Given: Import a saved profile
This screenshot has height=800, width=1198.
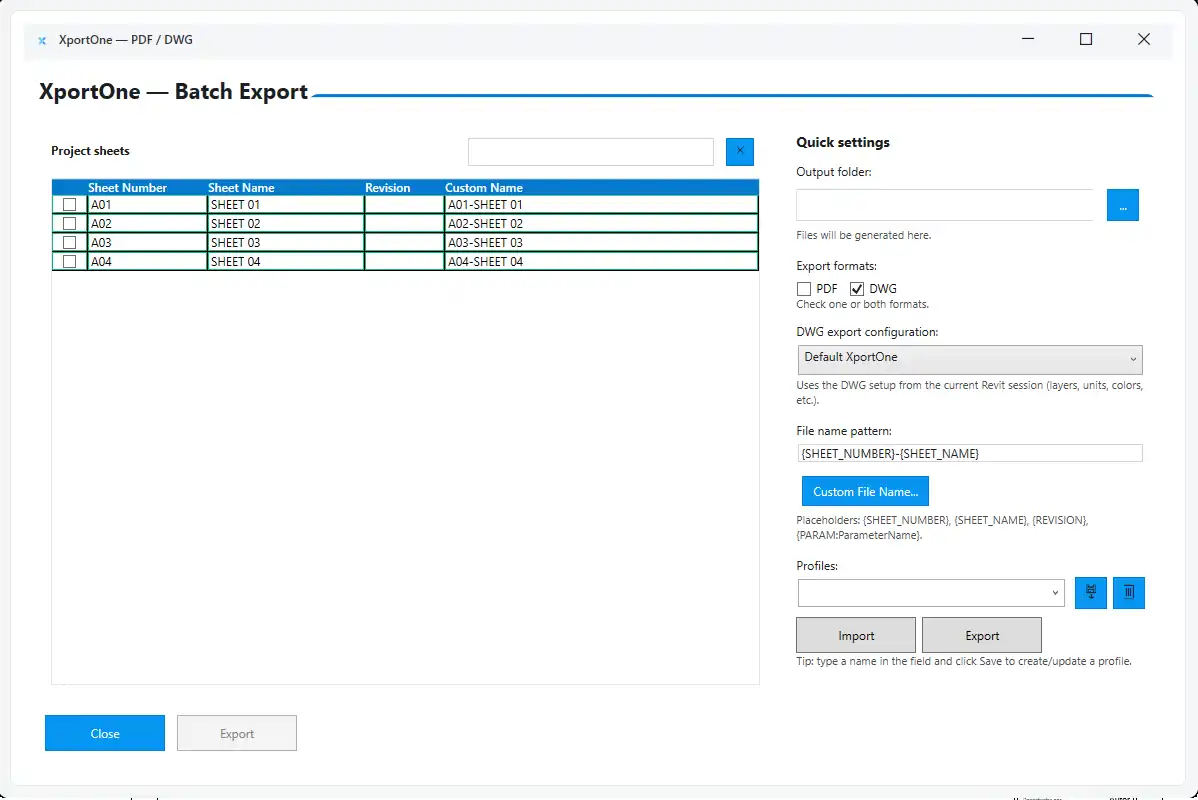Looking at the screenshot, I should point(855,634).
